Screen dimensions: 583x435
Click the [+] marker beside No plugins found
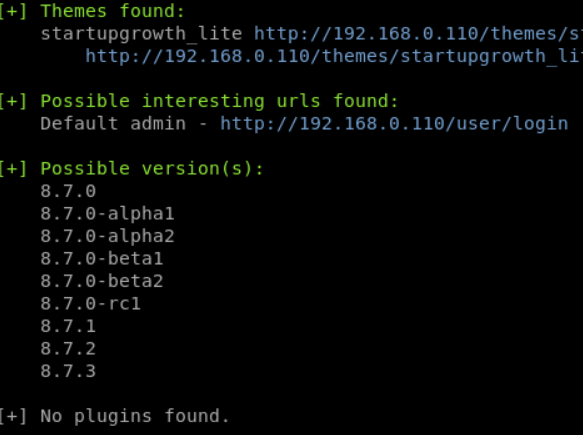13,416
